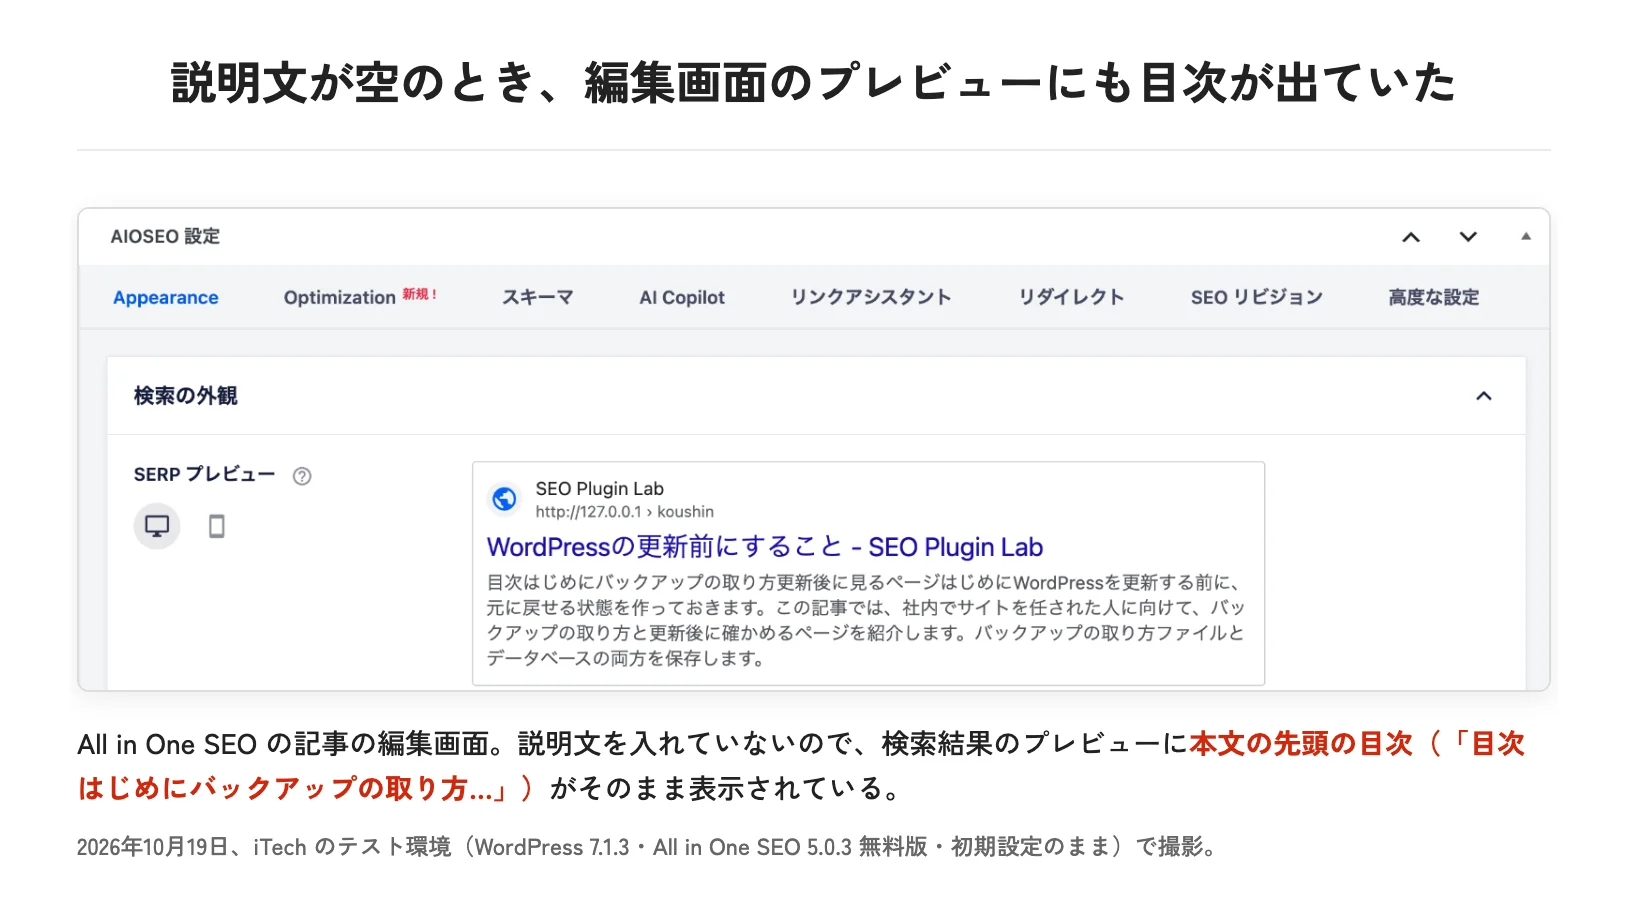Collapse the 検索の外観 section chevron

1484,396
